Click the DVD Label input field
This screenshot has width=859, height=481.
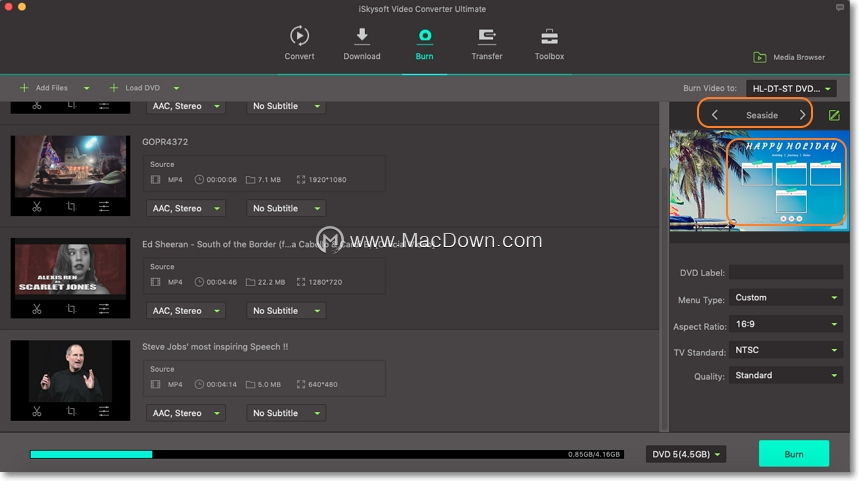786,272
